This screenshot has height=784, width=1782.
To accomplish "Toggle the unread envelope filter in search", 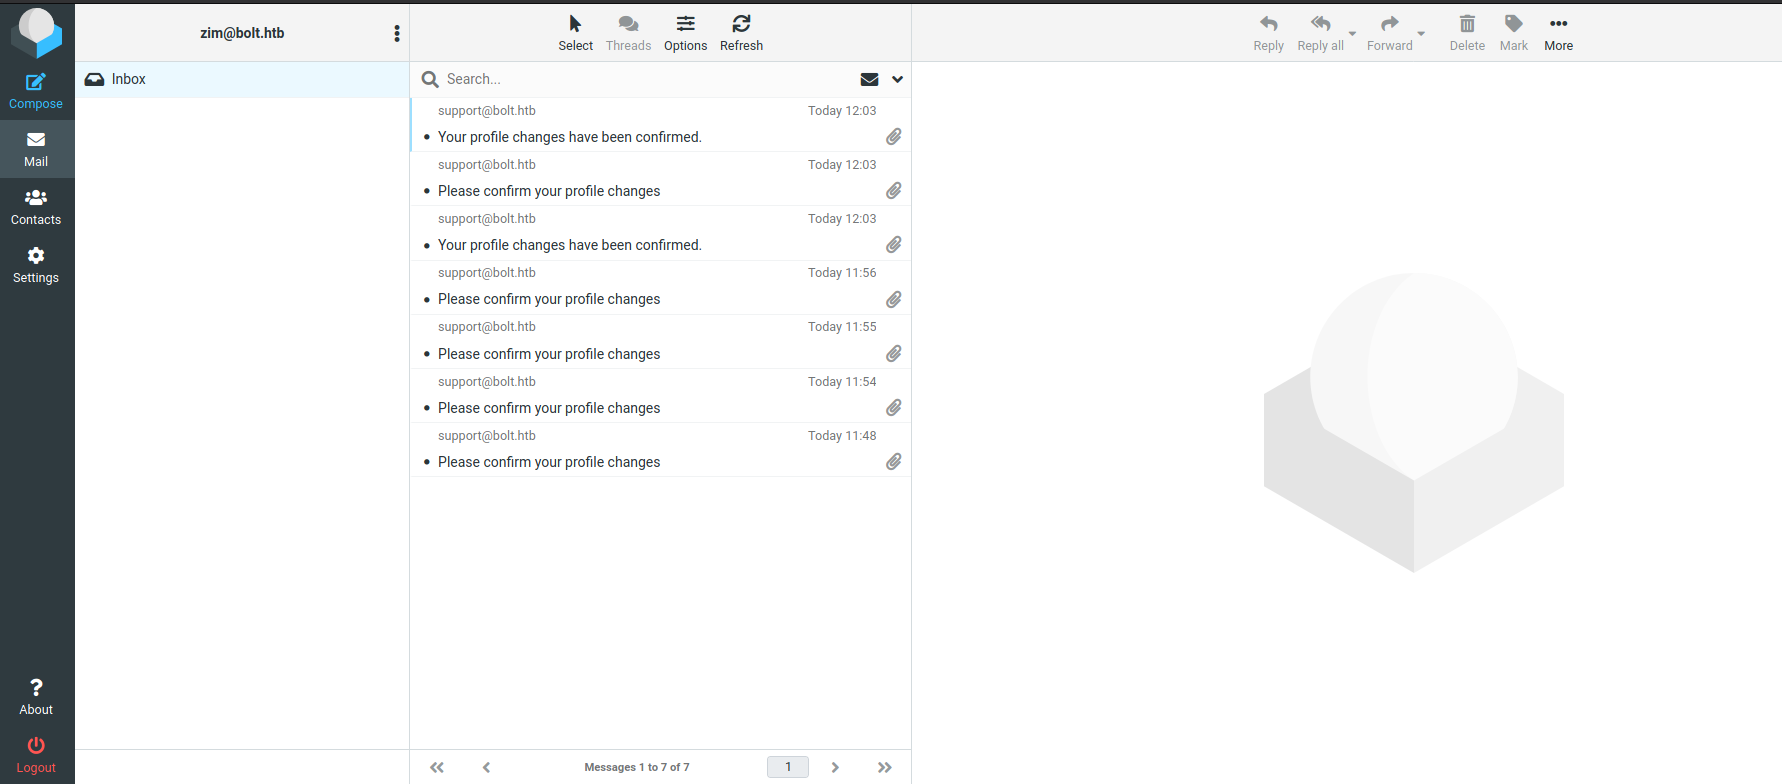I will (869, 79).
